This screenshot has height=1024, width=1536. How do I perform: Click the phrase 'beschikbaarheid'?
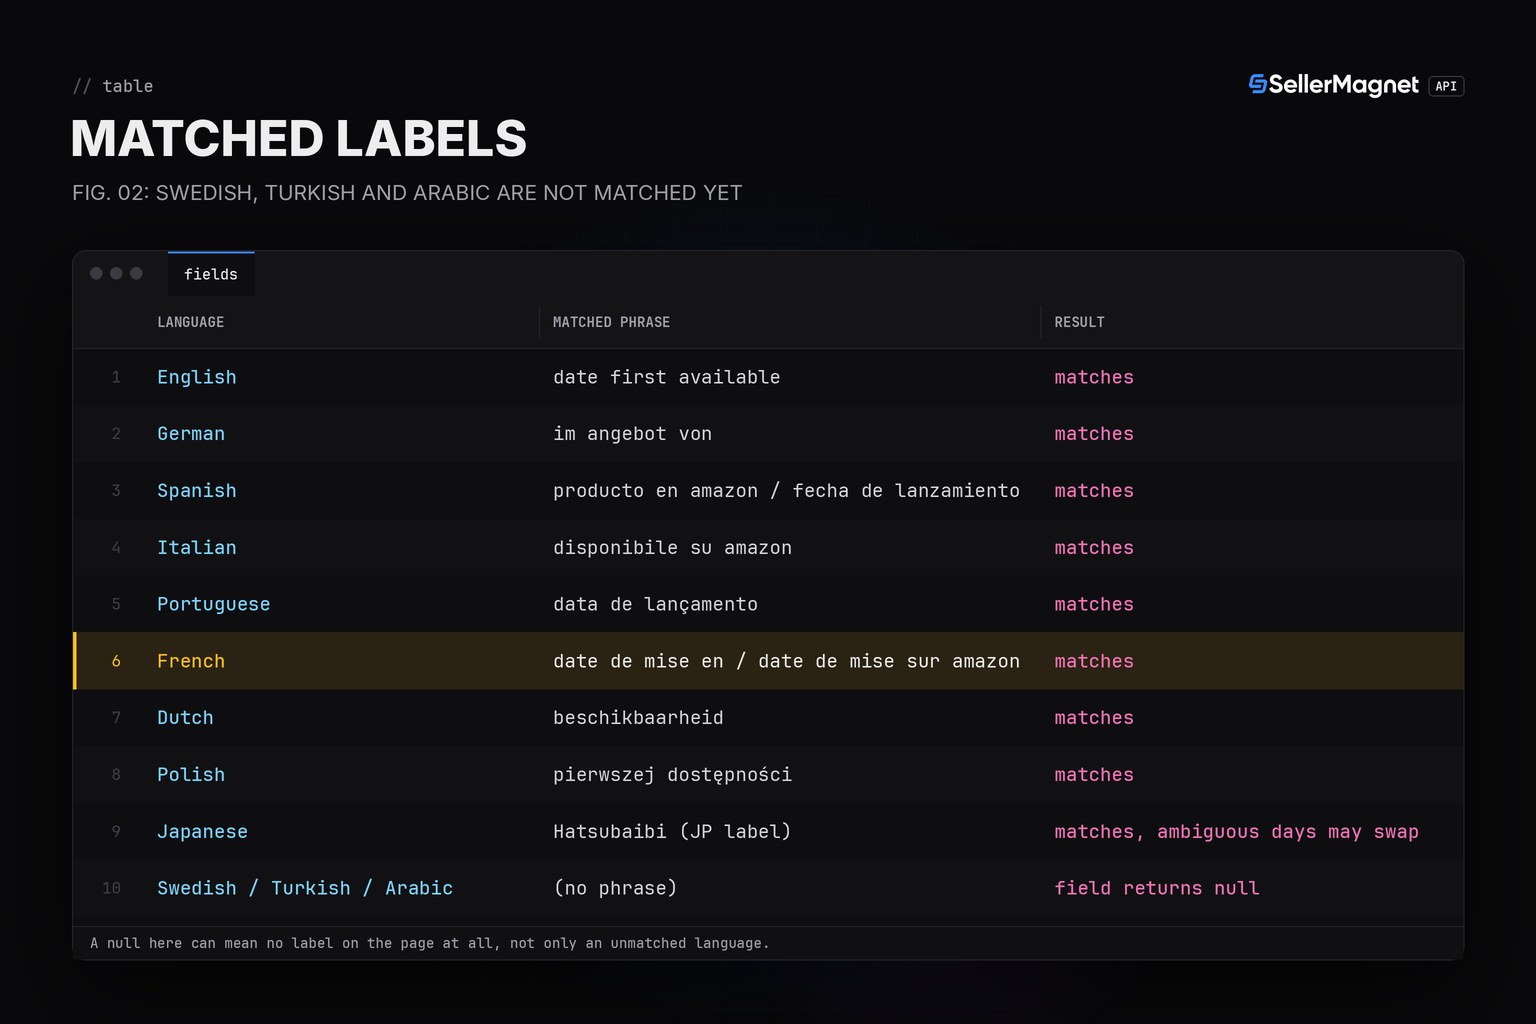click(x=639, y=718)
